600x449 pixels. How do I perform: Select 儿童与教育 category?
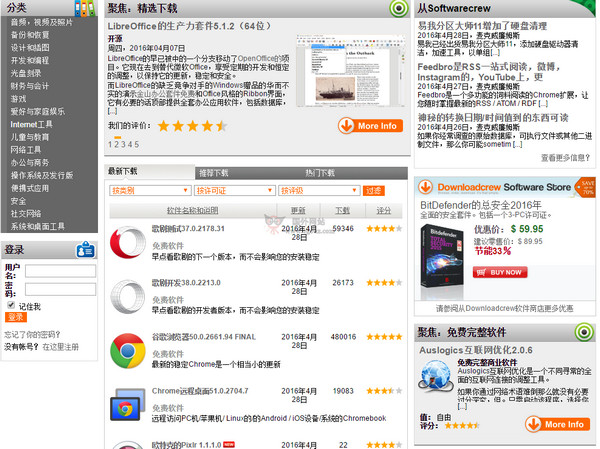click(x=30, y=137)
